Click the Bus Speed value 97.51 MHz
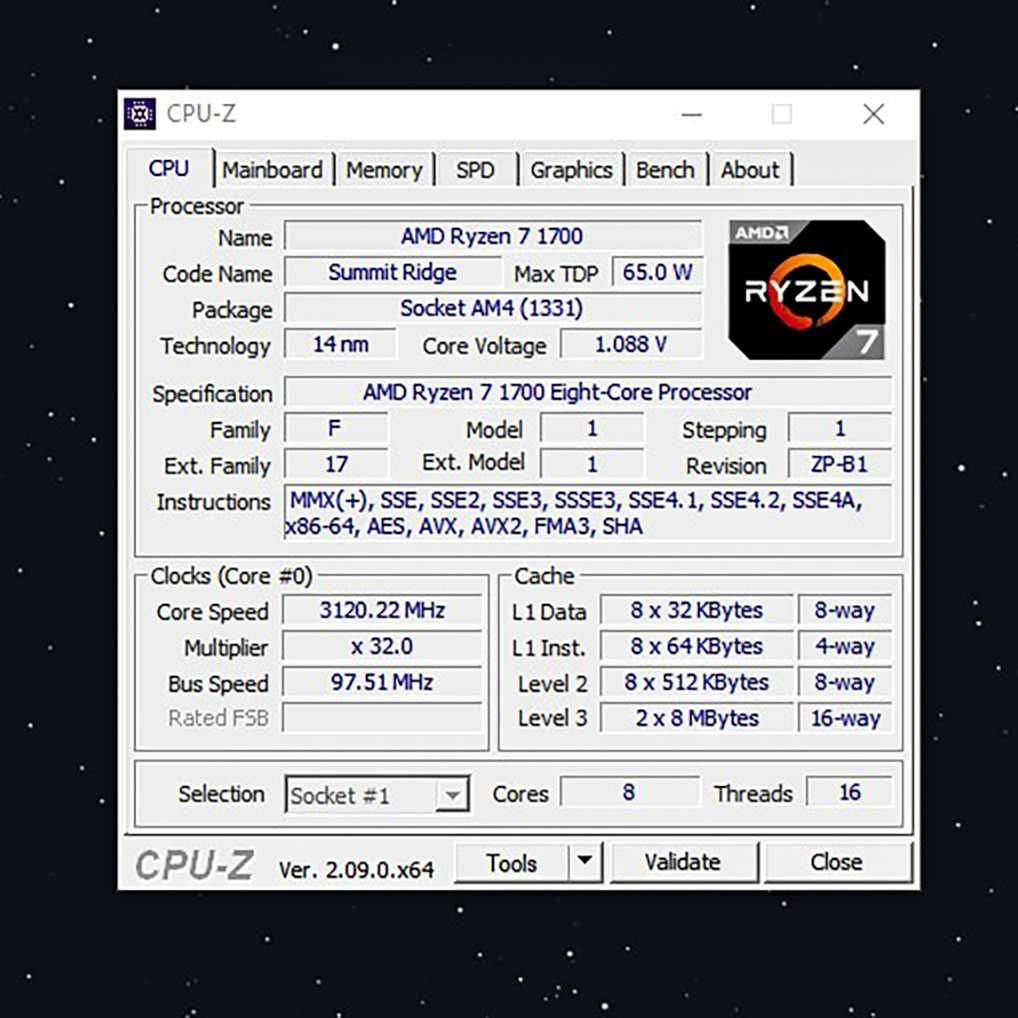This screenshot has height=1018, width=1018. 382,682
